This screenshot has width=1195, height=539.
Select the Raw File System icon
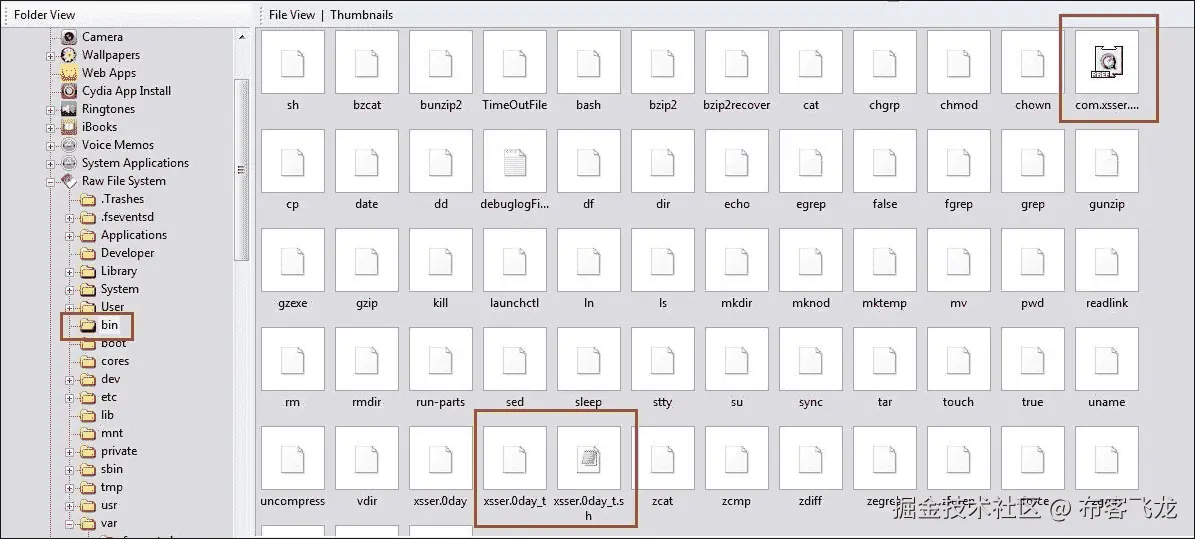coord(69,181)
